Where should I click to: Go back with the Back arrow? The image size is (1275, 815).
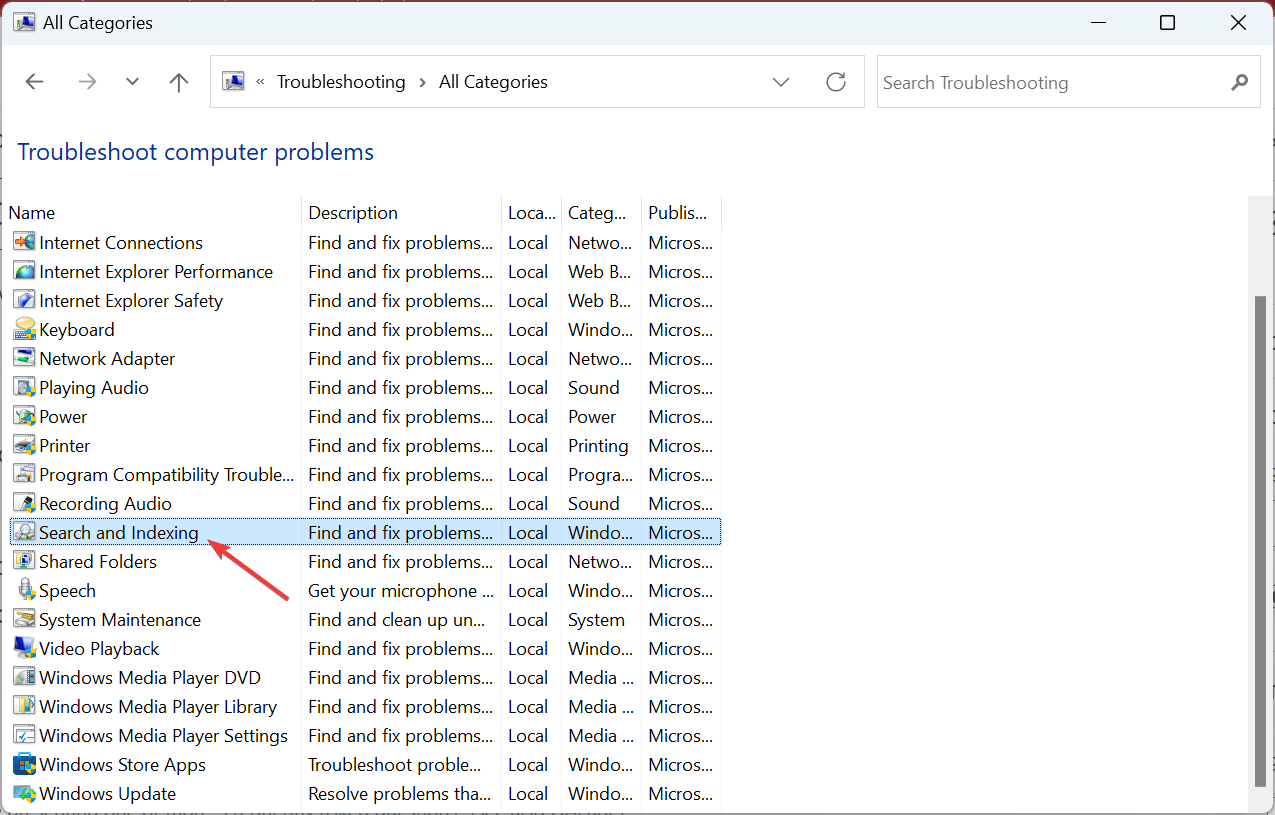(x=35, y=82)
